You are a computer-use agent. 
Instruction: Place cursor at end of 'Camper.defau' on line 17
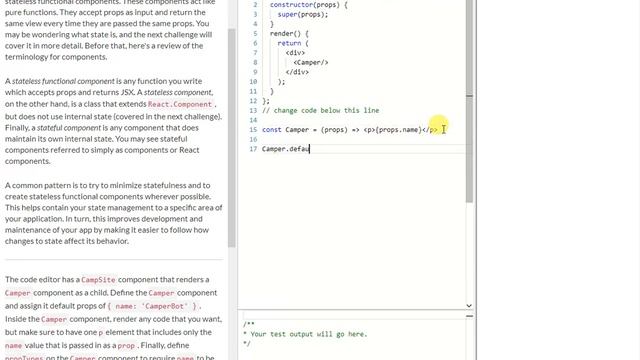coord(310,149)
